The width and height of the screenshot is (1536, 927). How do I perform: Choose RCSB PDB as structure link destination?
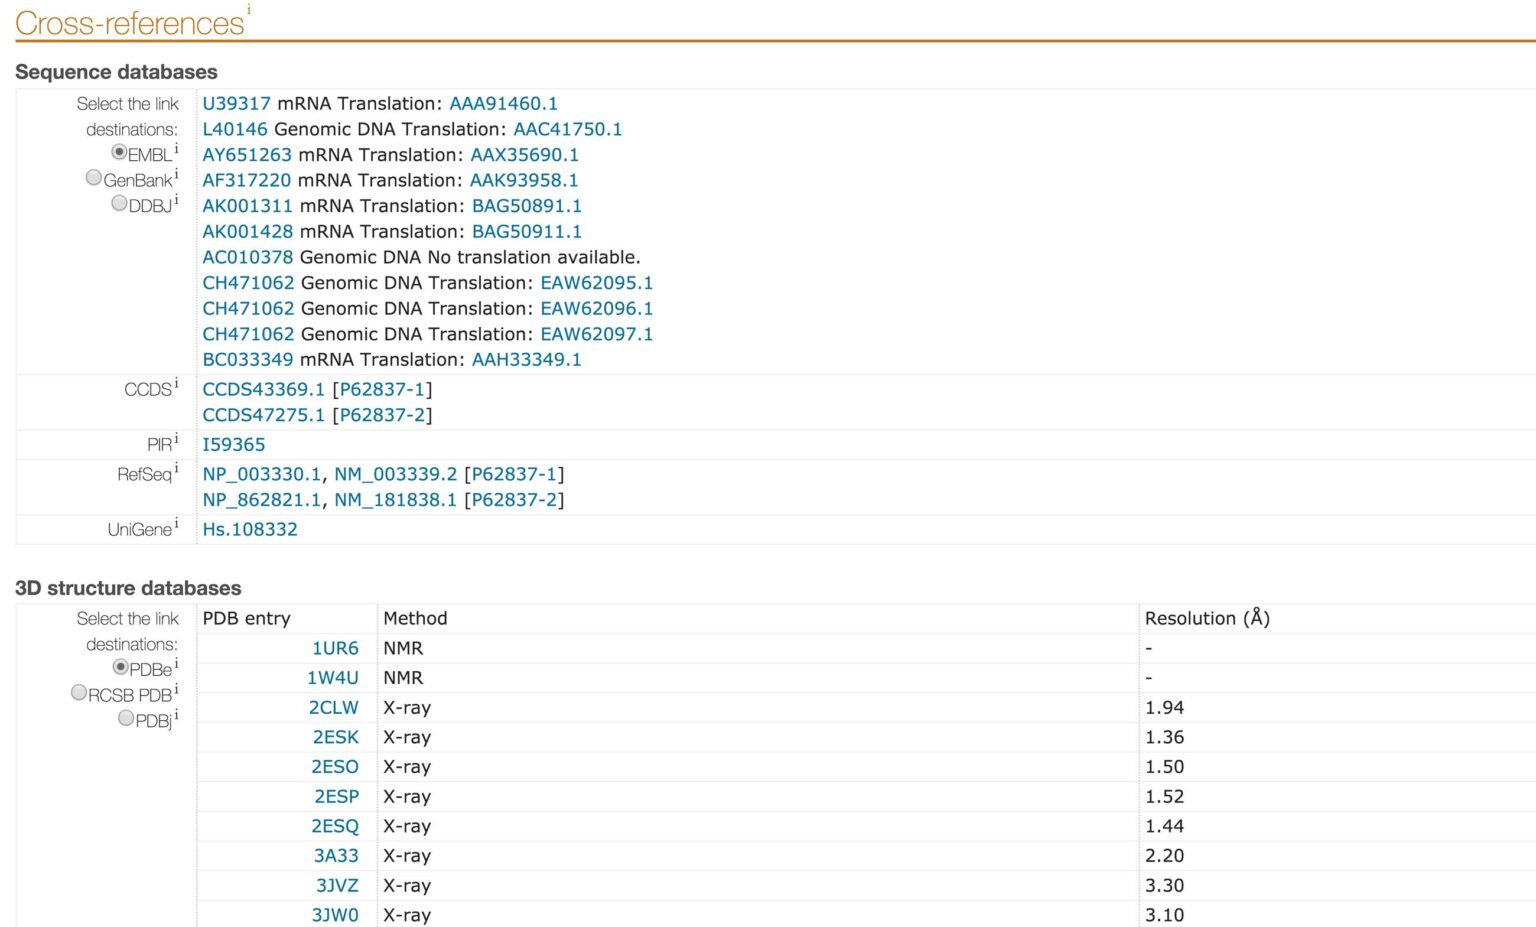coord(79,693)
